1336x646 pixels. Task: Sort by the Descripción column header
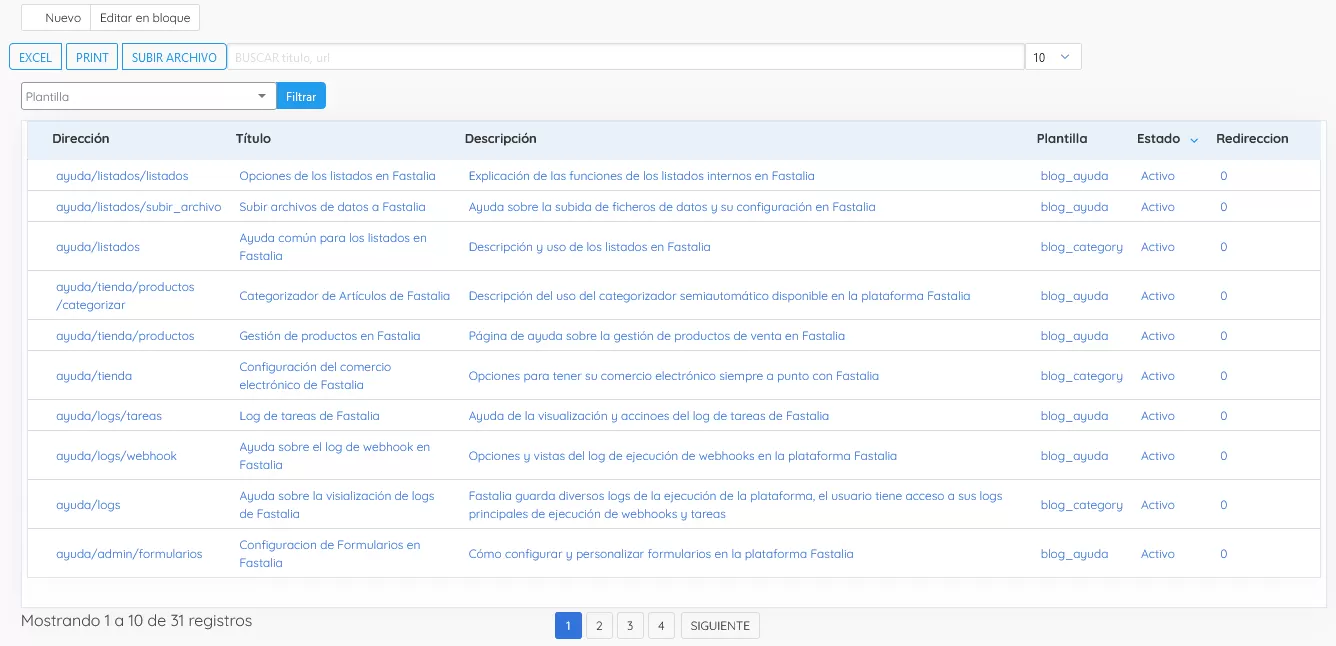coord(501,139)
